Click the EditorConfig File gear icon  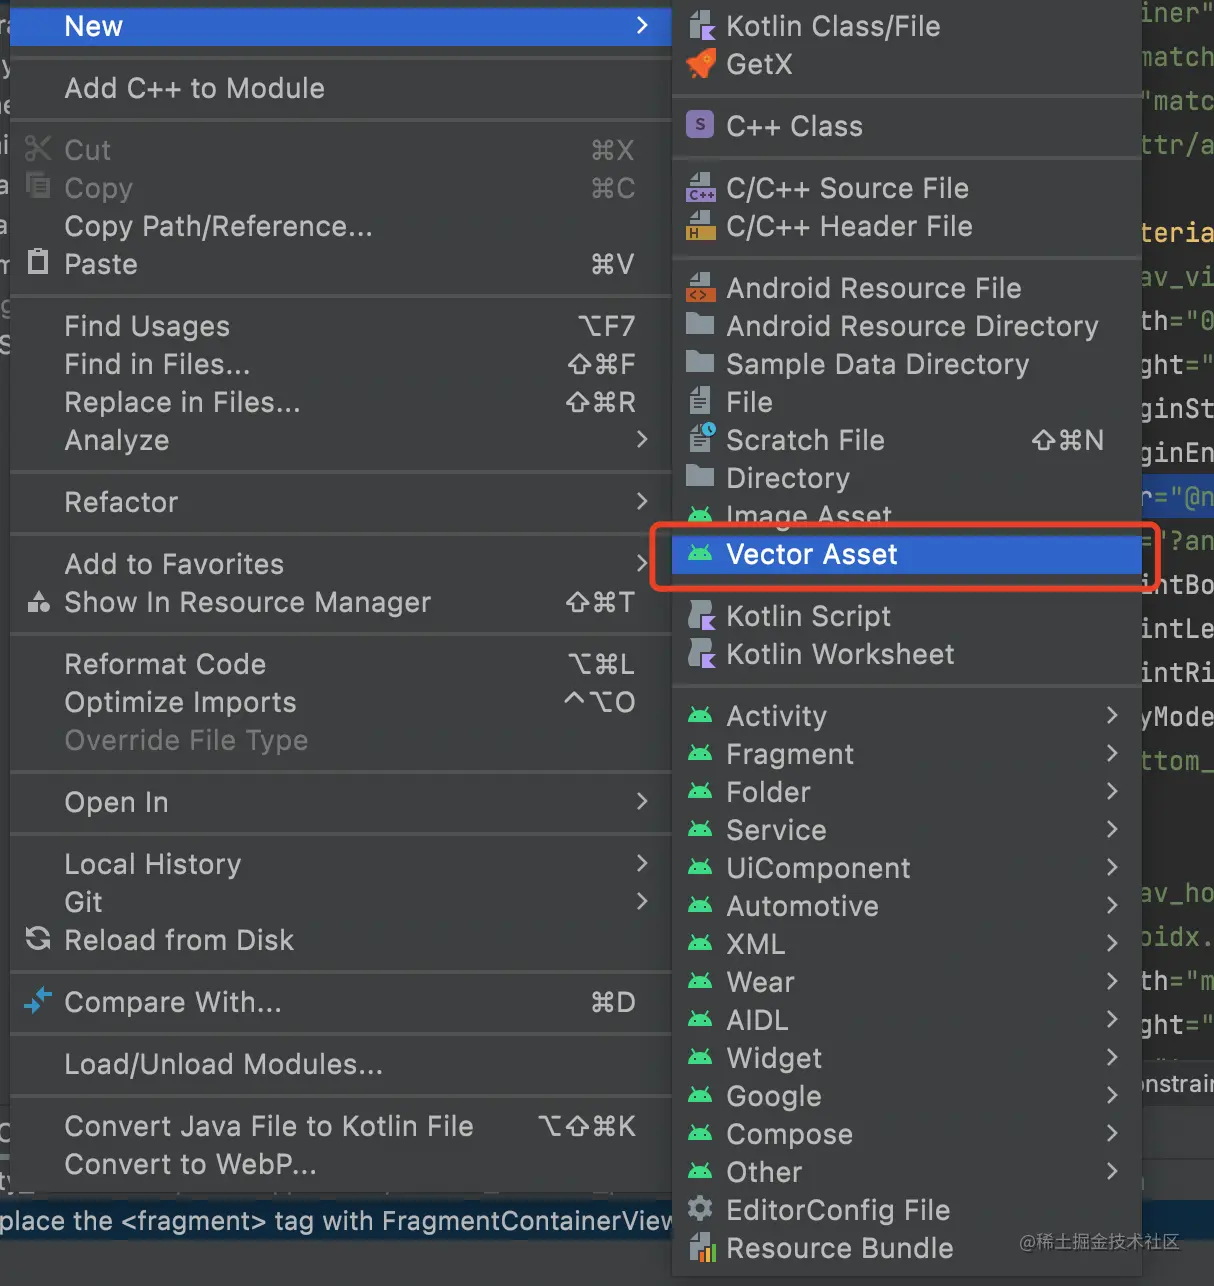coord(701,1209)
